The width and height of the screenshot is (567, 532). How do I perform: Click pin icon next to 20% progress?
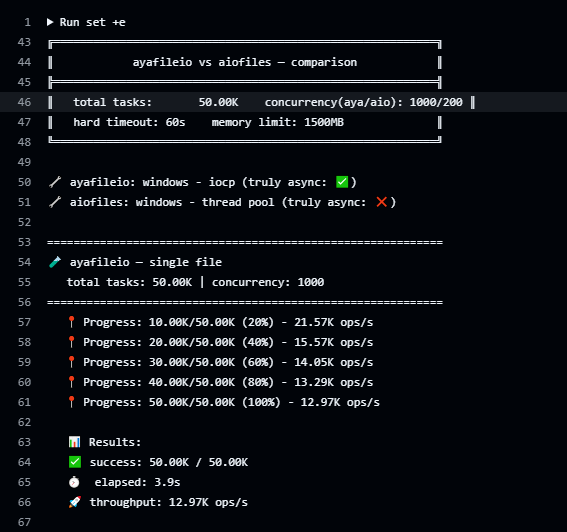(x=72, y=322)
